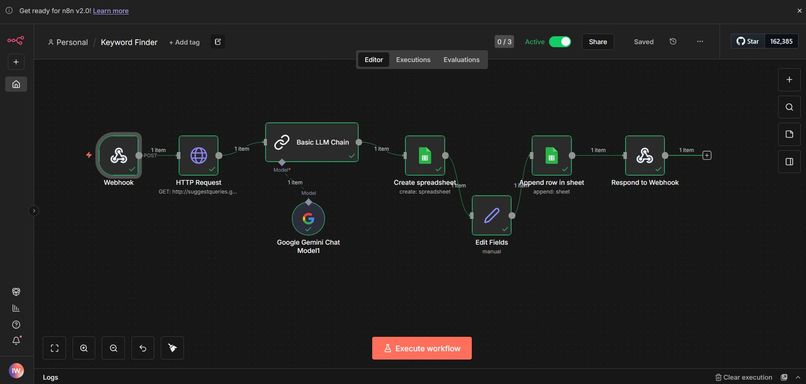The width and height of the screenshot is (806, 384).
Task: Click the Share button
Action: click(x=598, y=42)
